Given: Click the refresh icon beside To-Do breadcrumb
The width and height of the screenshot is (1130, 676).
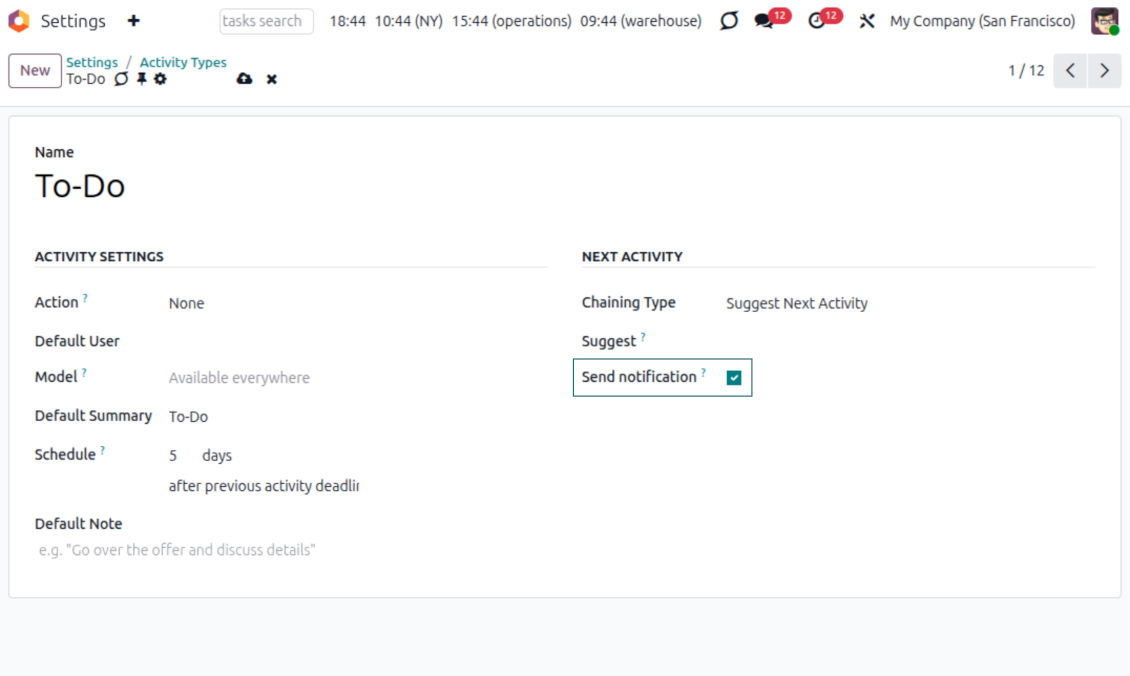Looking at the screenshot, I should (121, 79).
